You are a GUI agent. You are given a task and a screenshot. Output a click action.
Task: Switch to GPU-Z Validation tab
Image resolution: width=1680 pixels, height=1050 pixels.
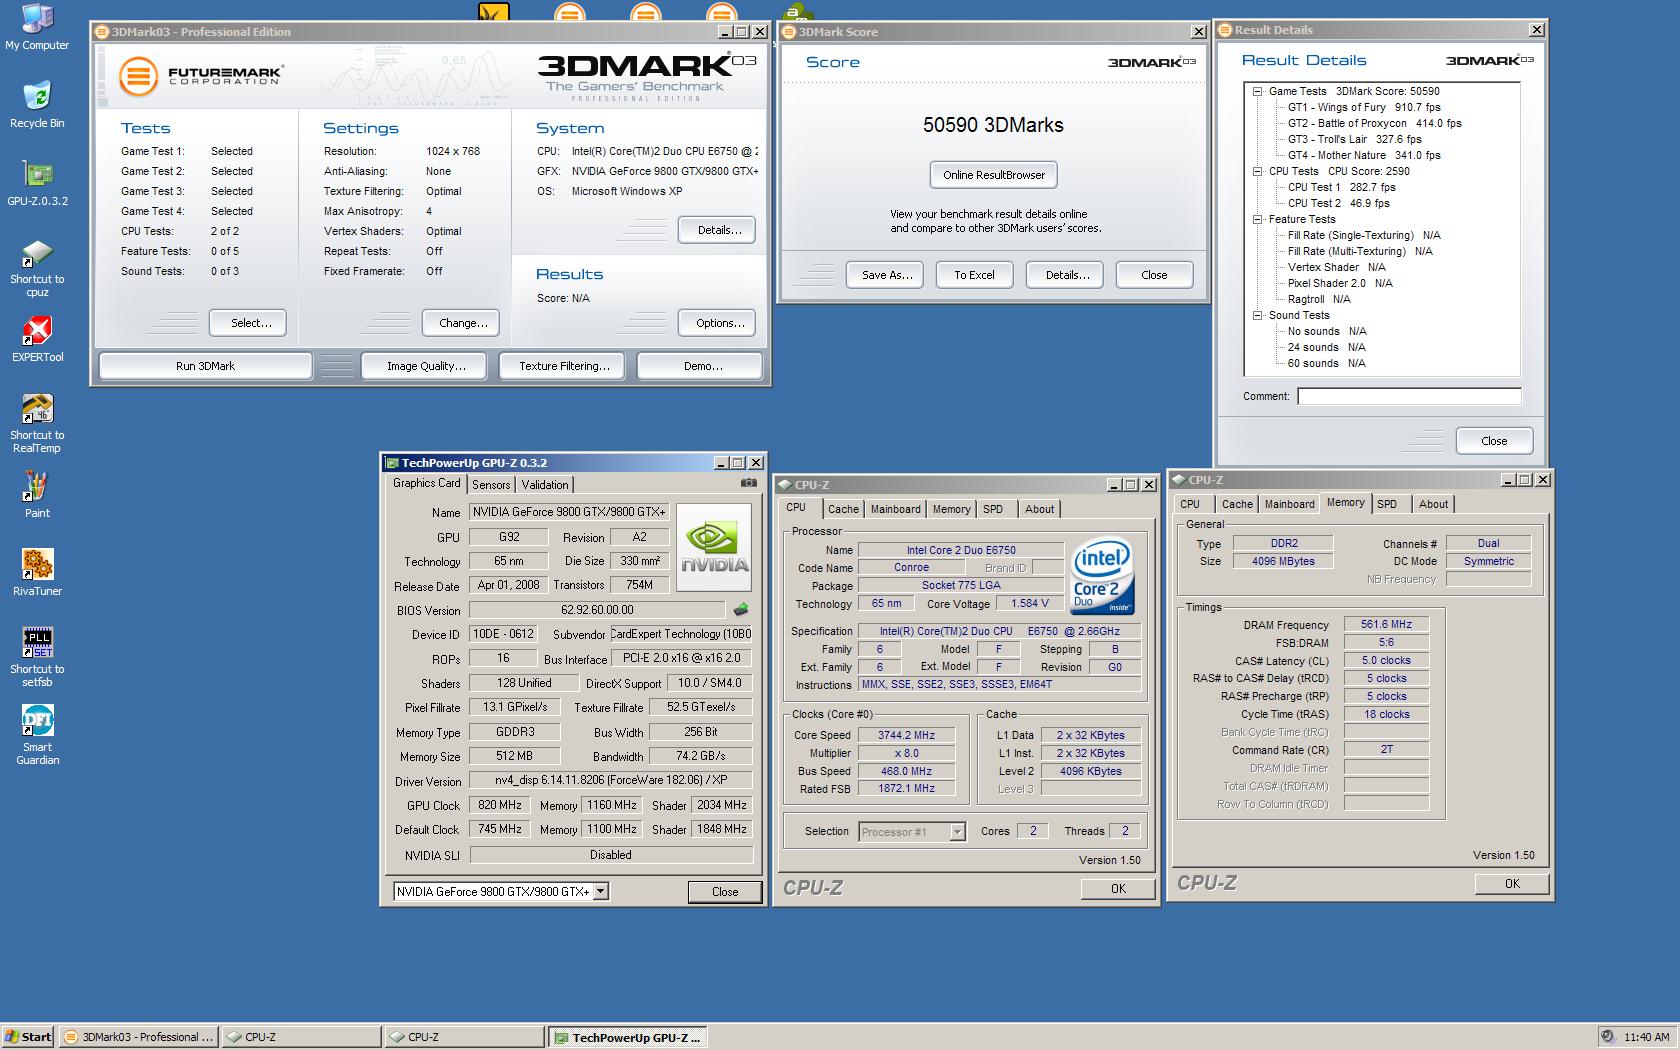pyautogui.click(x=545, y=485)
